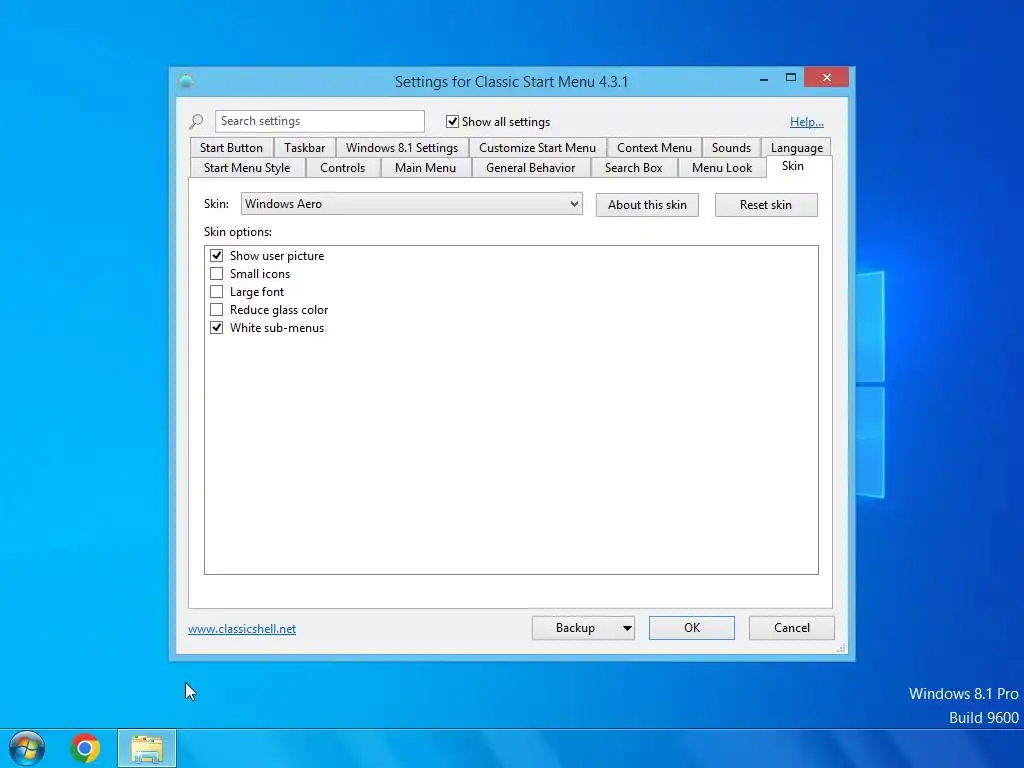Switch to the Start Button tab
Viewport: 1024px width, 768px height.
coord(231,148)
